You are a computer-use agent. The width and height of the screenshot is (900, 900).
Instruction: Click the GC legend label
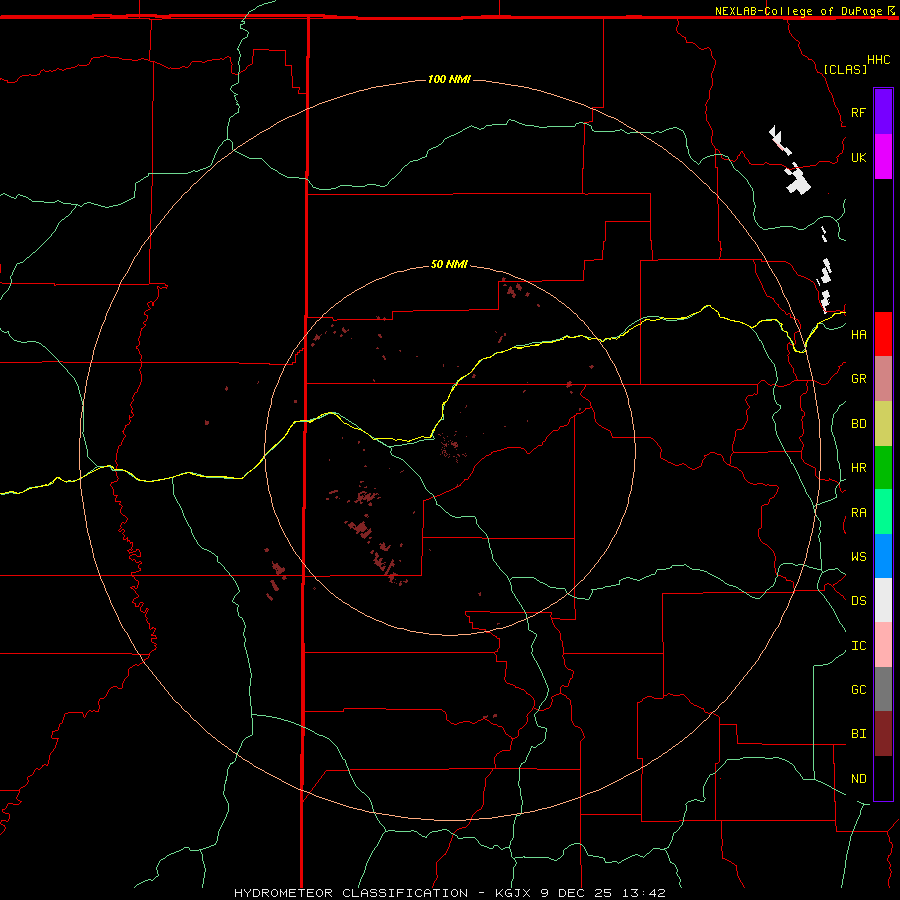point(858,689)
